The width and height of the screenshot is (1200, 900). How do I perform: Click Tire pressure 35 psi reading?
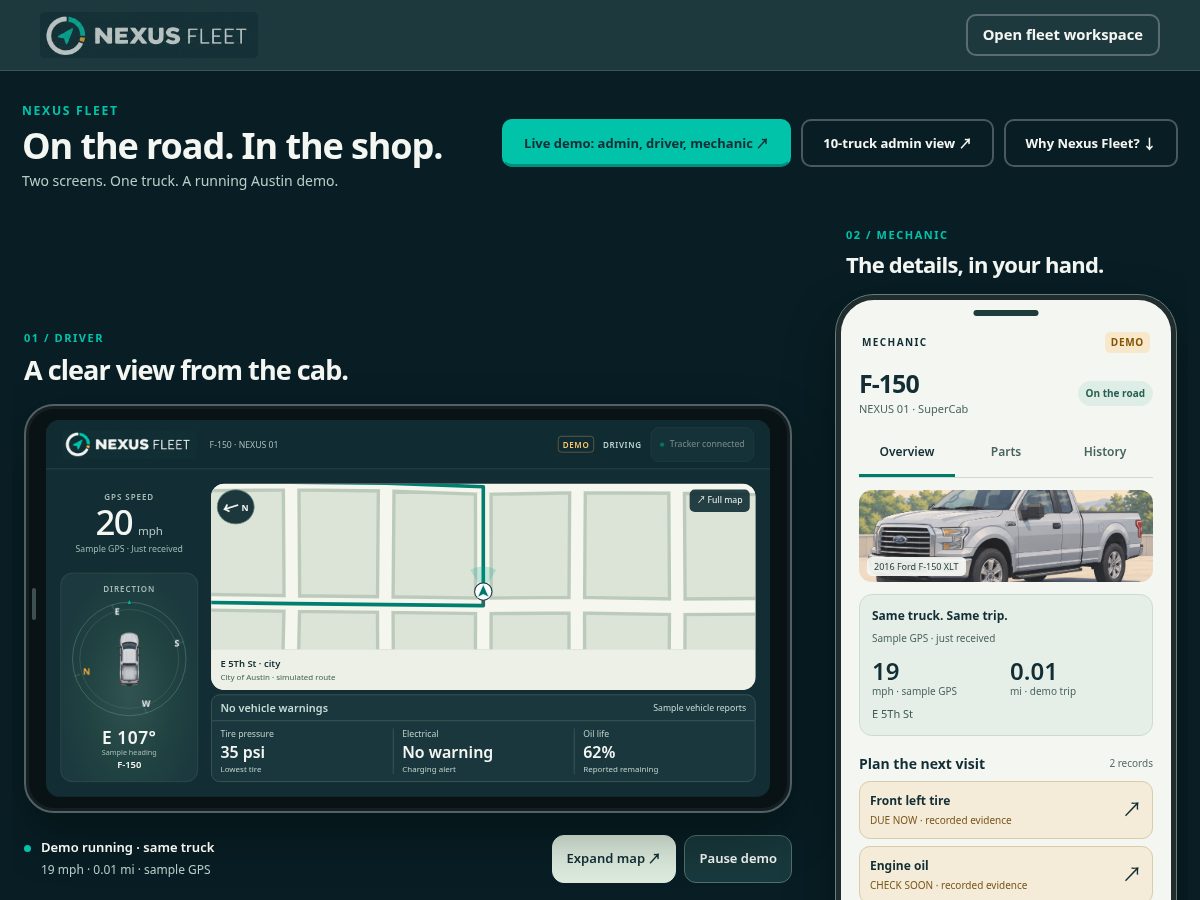click(243, 752)
